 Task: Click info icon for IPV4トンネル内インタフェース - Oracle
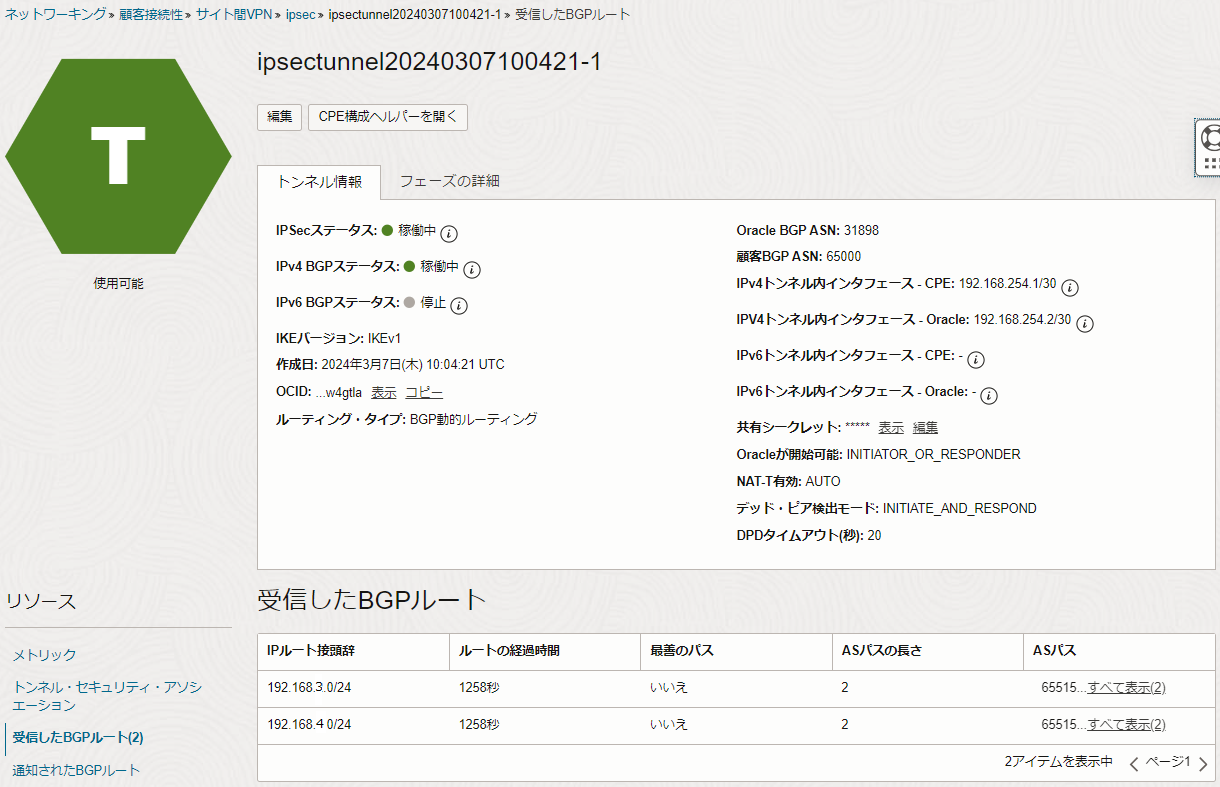pyautogui.click(x=1084, y=323)
